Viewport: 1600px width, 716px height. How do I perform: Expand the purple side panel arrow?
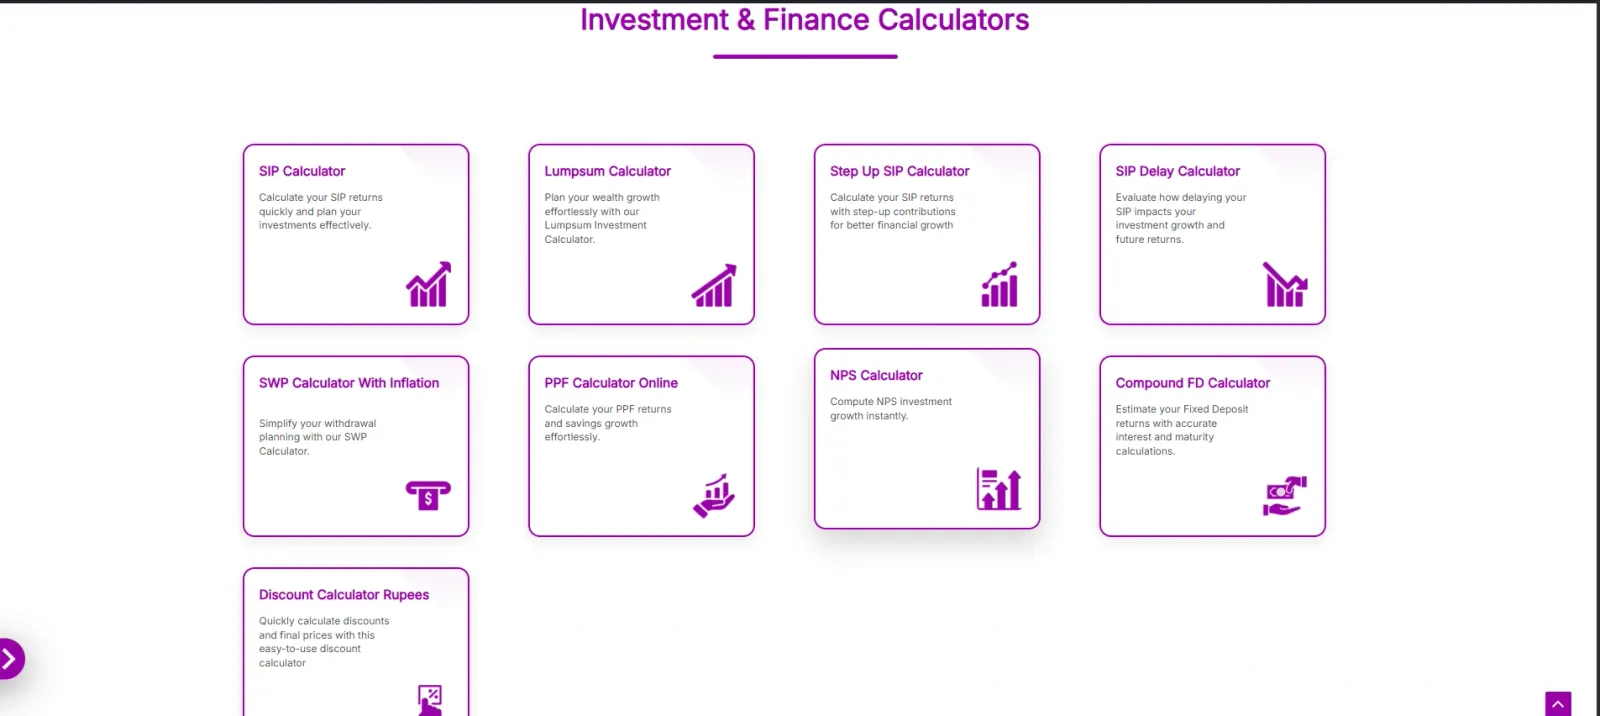coord(9,658)
